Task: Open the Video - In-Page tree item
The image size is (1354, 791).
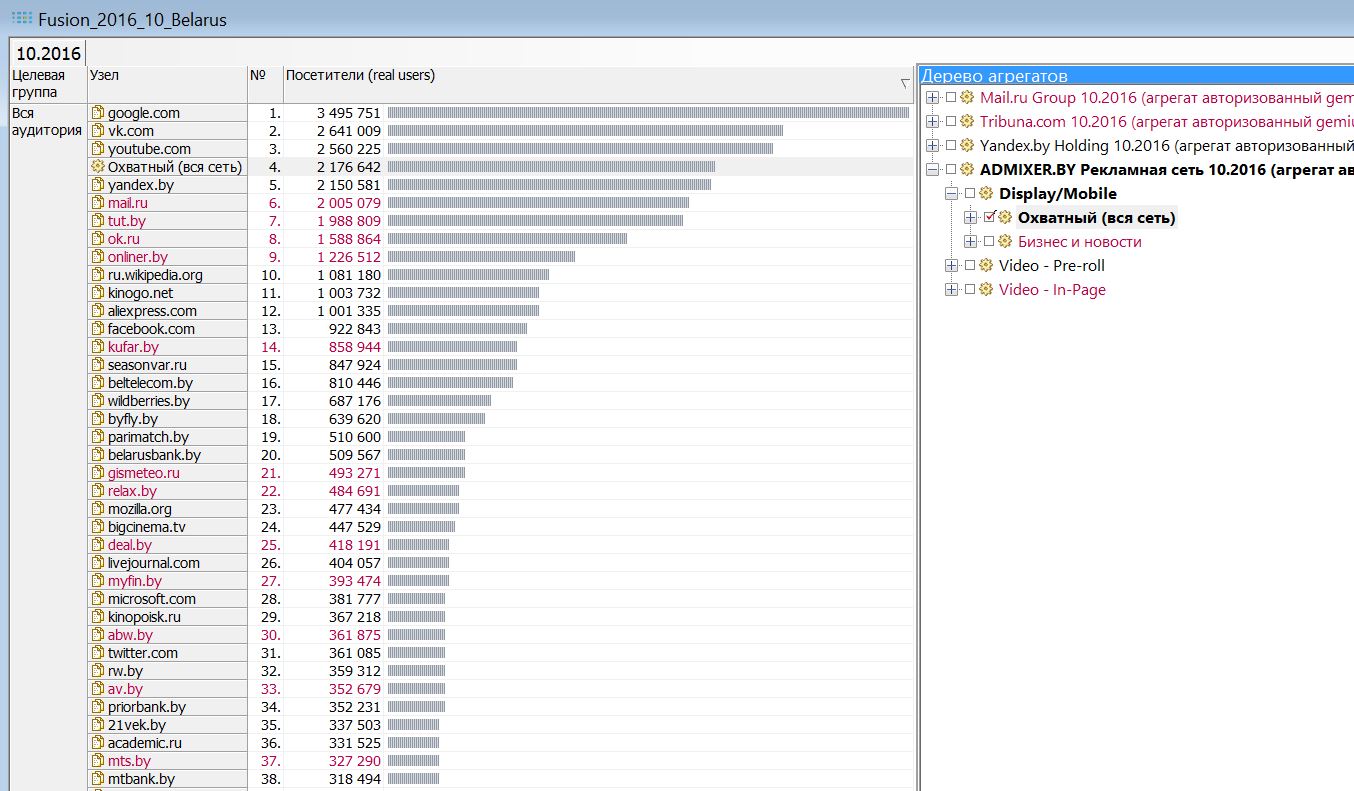Action: click(x=1052, y=289)
